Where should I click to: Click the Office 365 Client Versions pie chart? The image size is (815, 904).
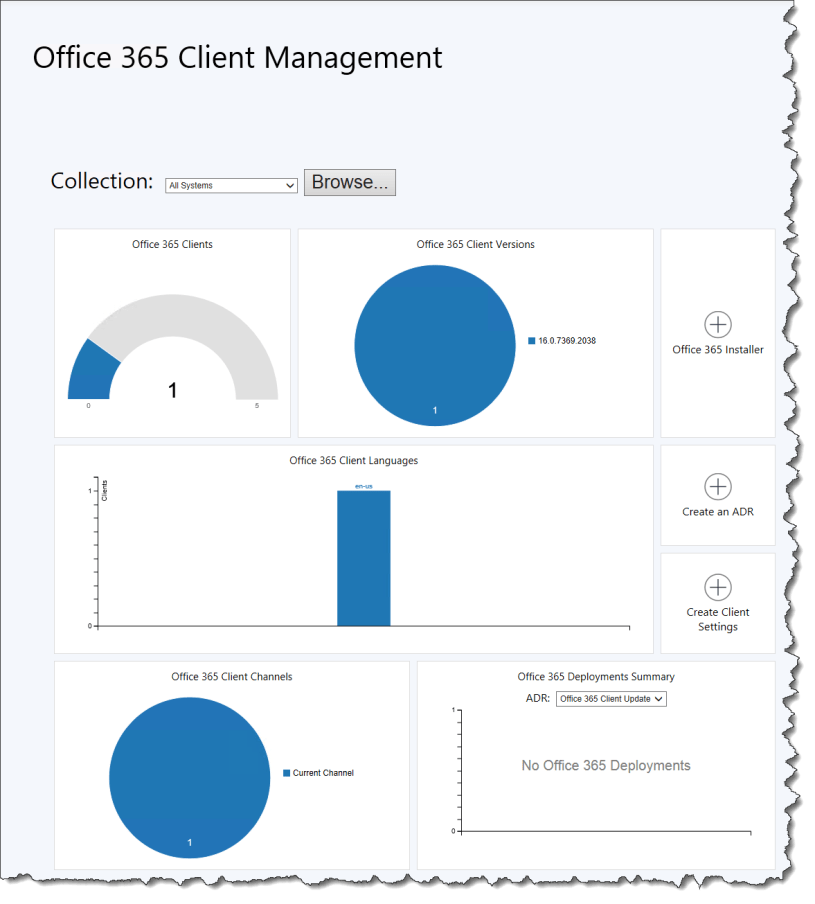(434, 340)
